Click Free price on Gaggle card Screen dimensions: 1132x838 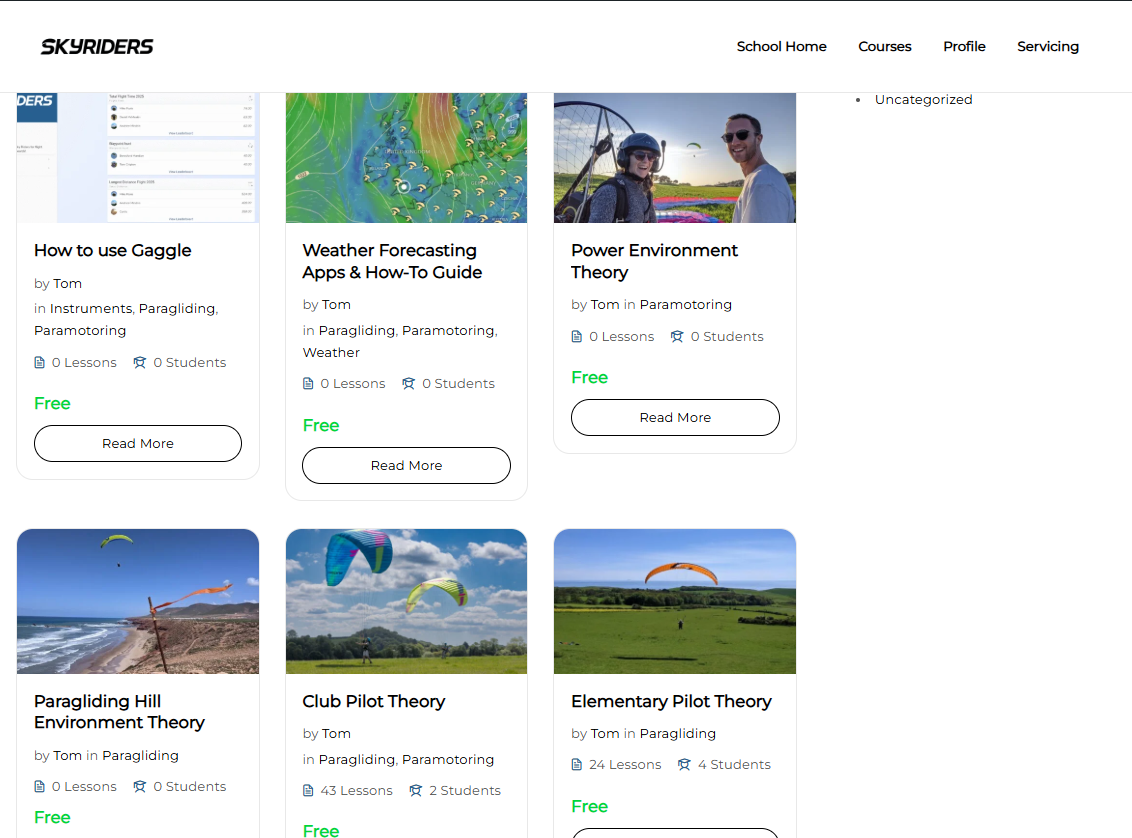point(52,403)
